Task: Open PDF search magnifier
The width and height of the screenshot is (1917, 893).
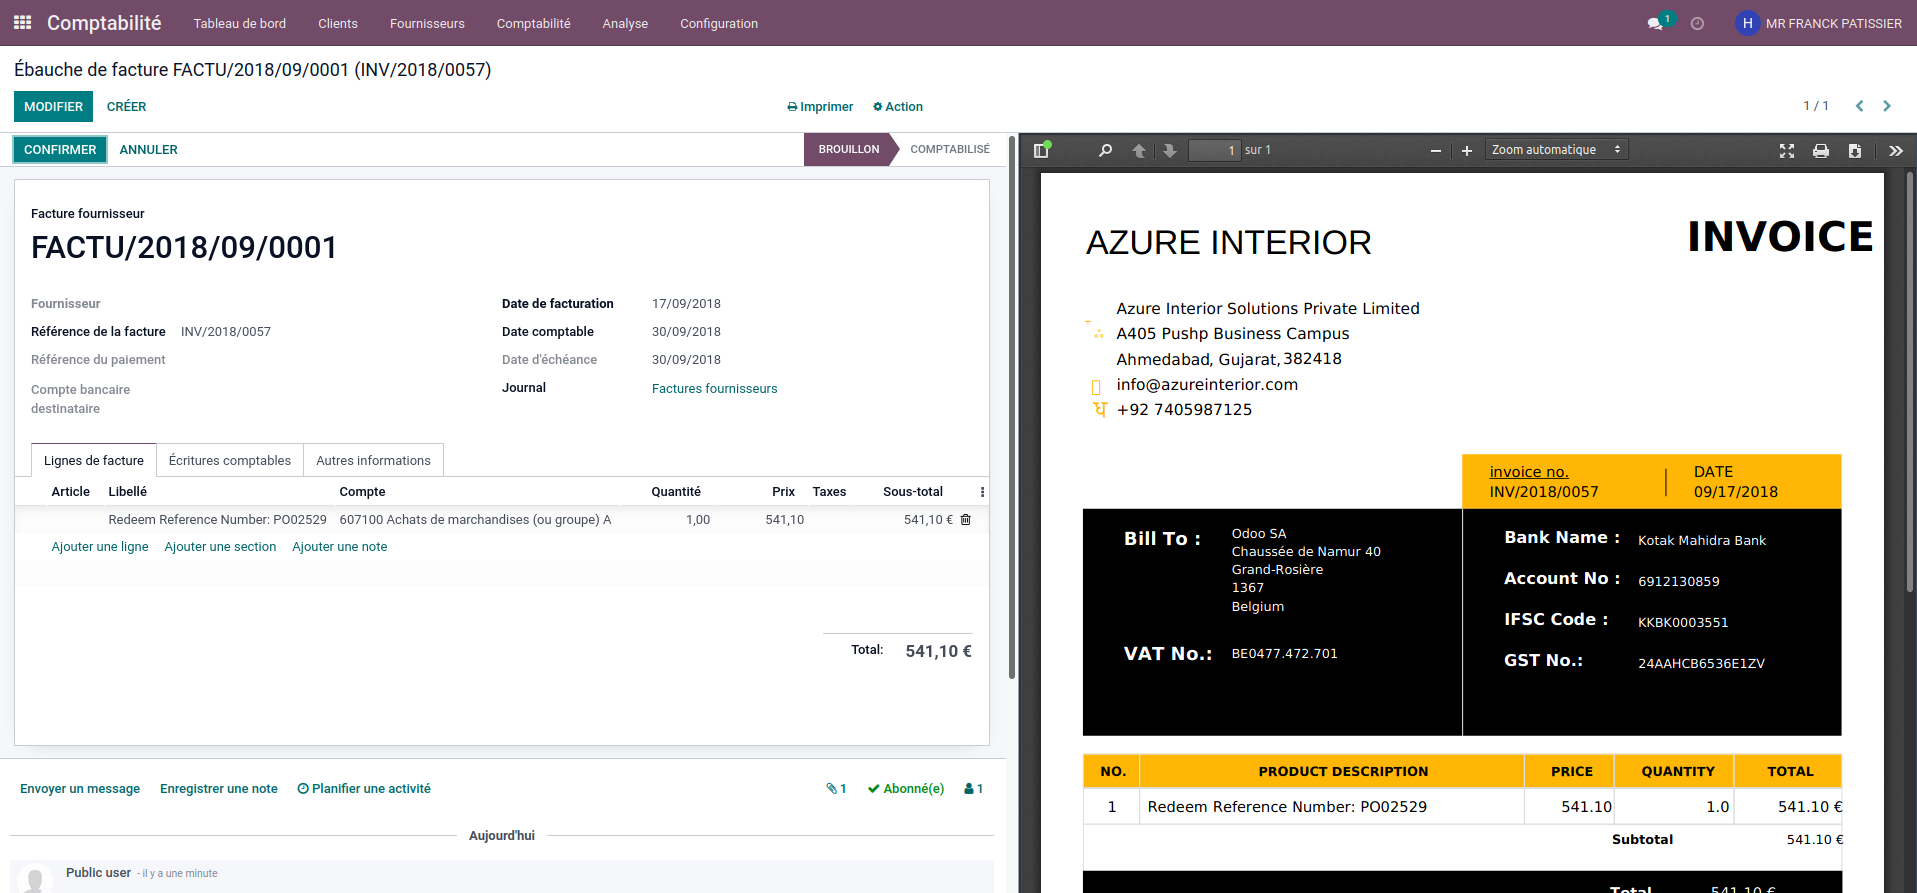Action: click(1105, 150)
